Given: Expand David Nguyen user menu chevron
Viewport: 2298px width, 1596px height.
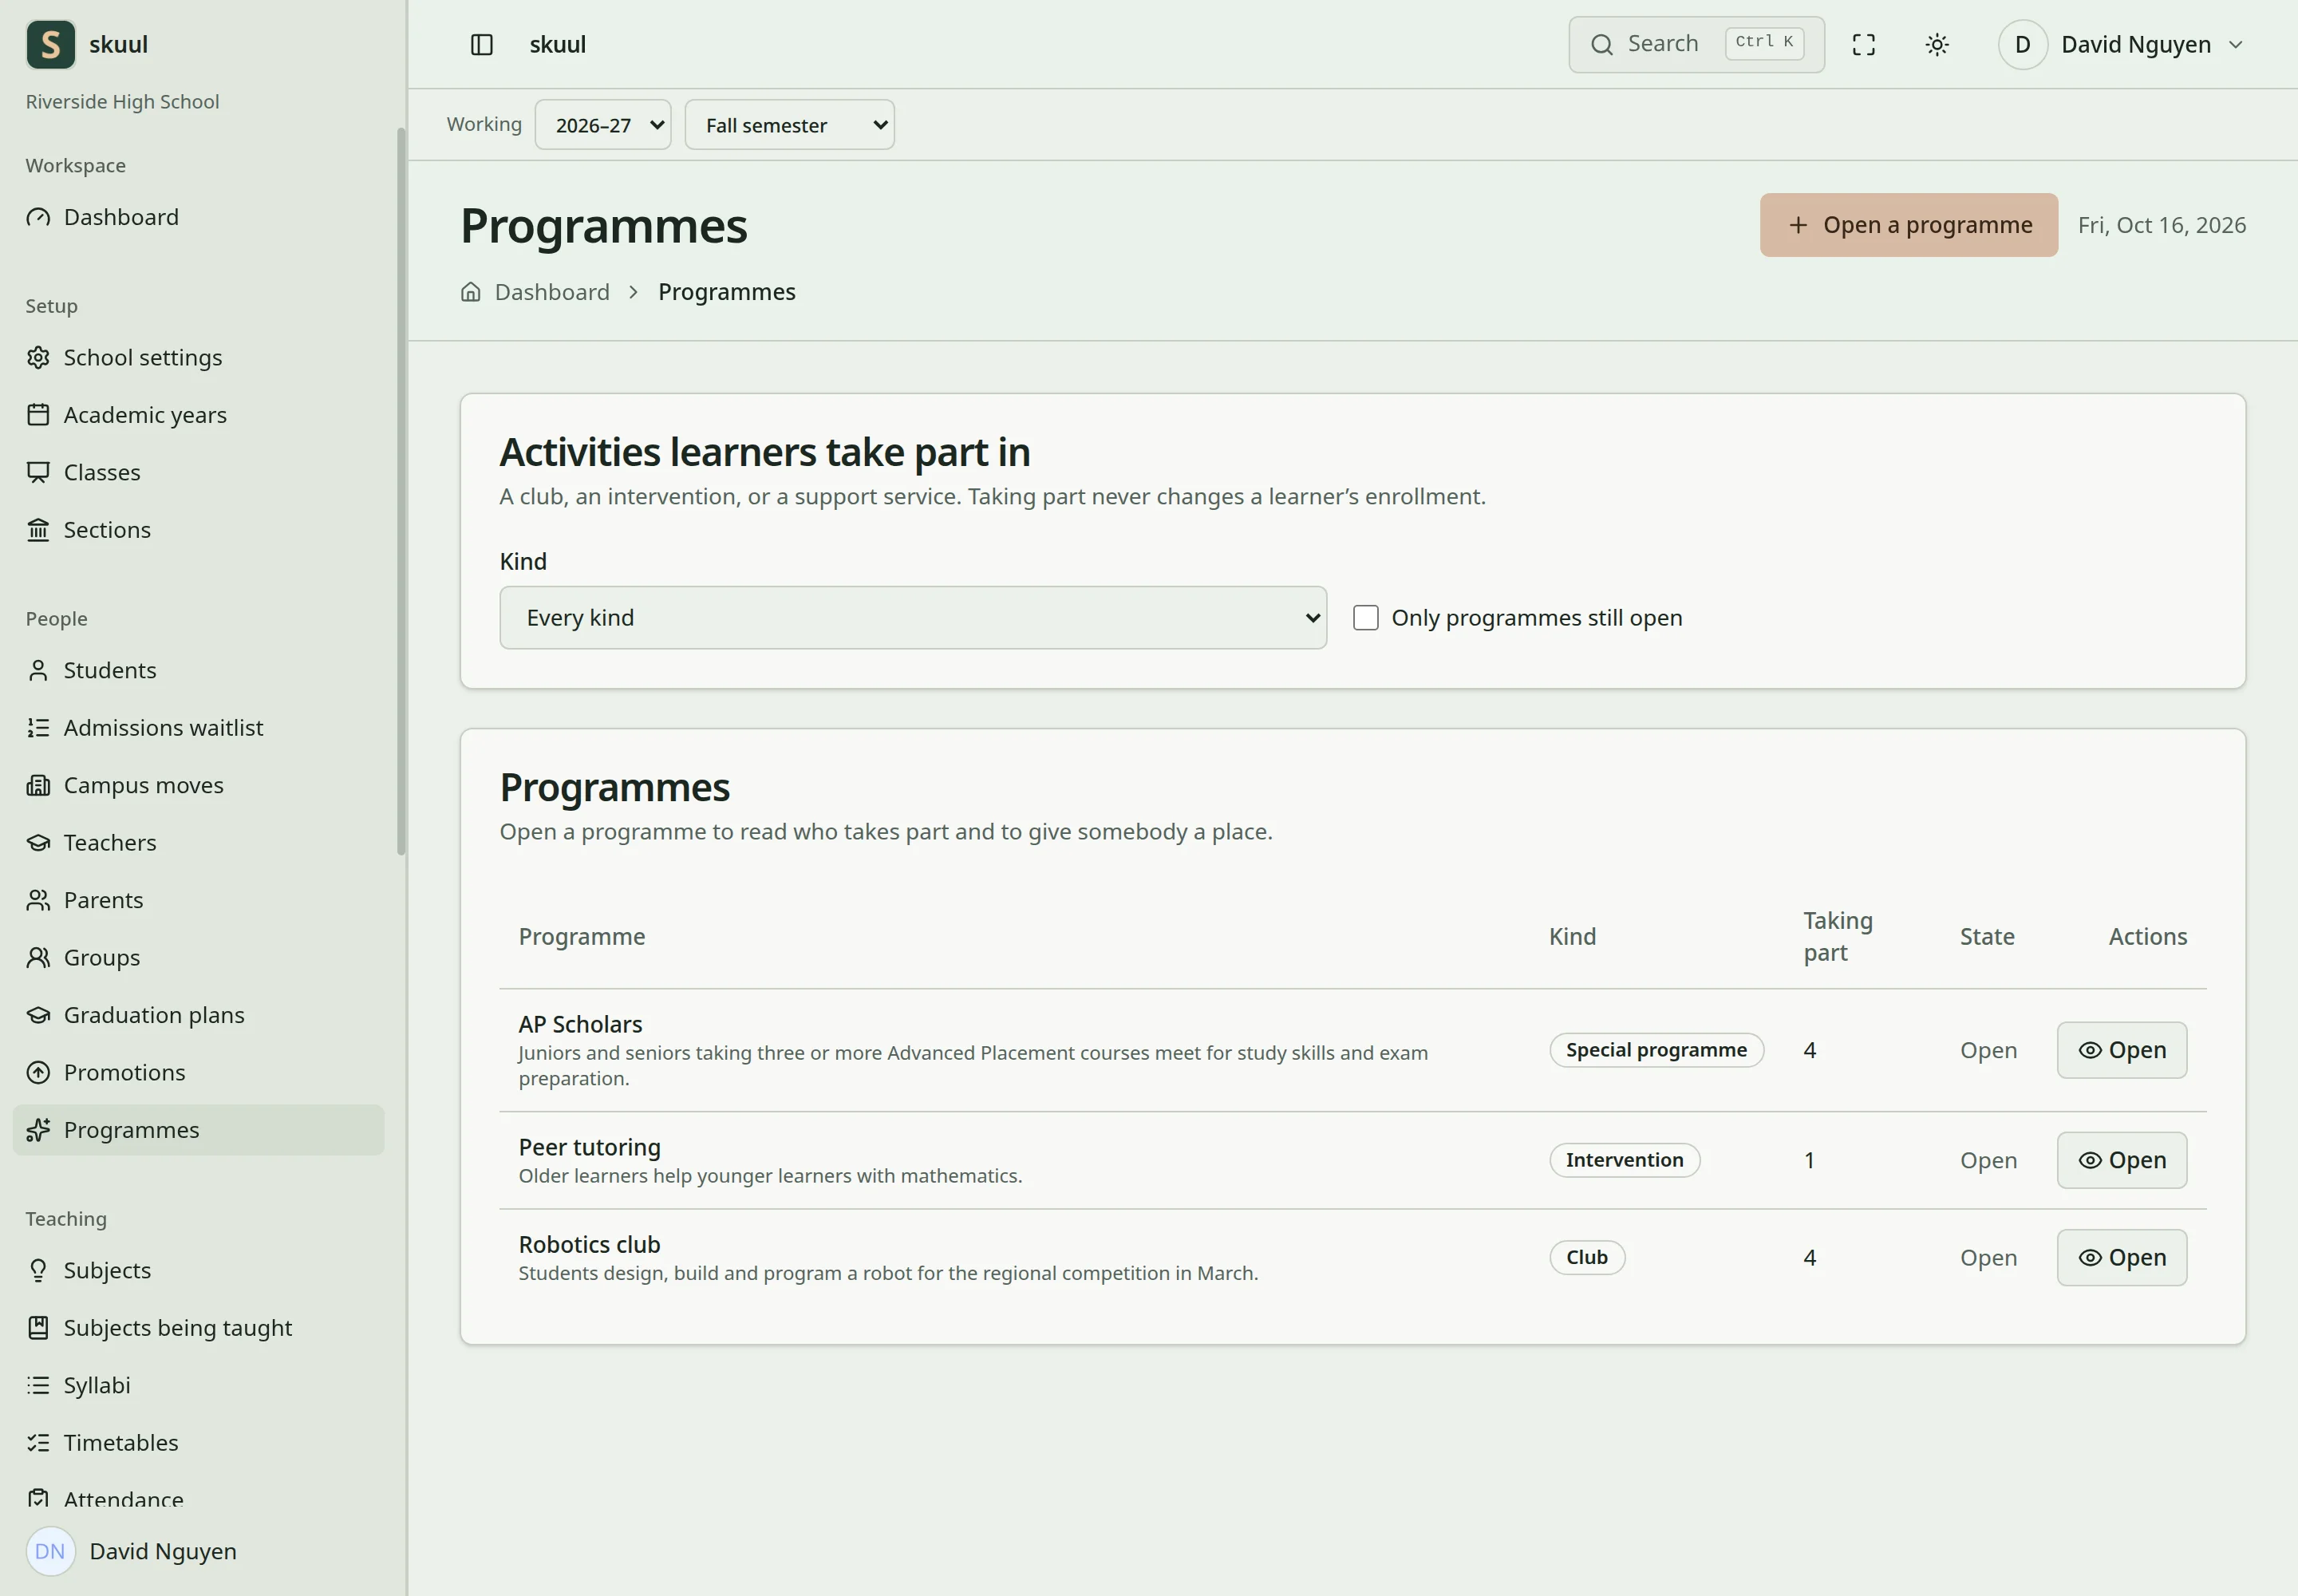Looking at the screenshot, I should (x=2236, y=45).
